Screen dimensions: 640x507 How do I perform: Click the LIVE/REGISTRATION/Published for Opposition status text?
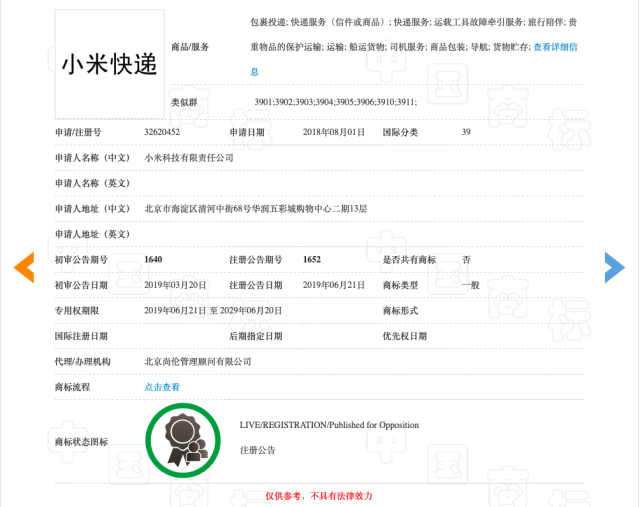click(329, 425)
